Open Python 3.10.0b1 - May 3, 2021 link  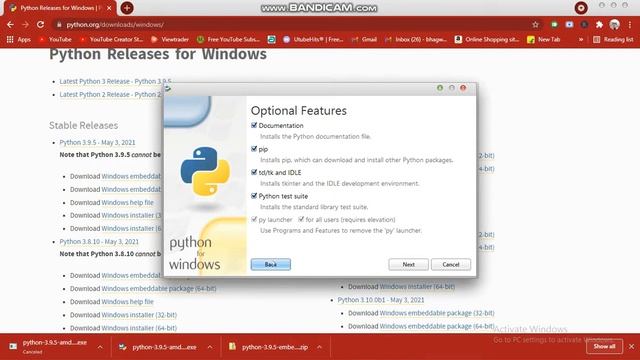click(381, 300)
